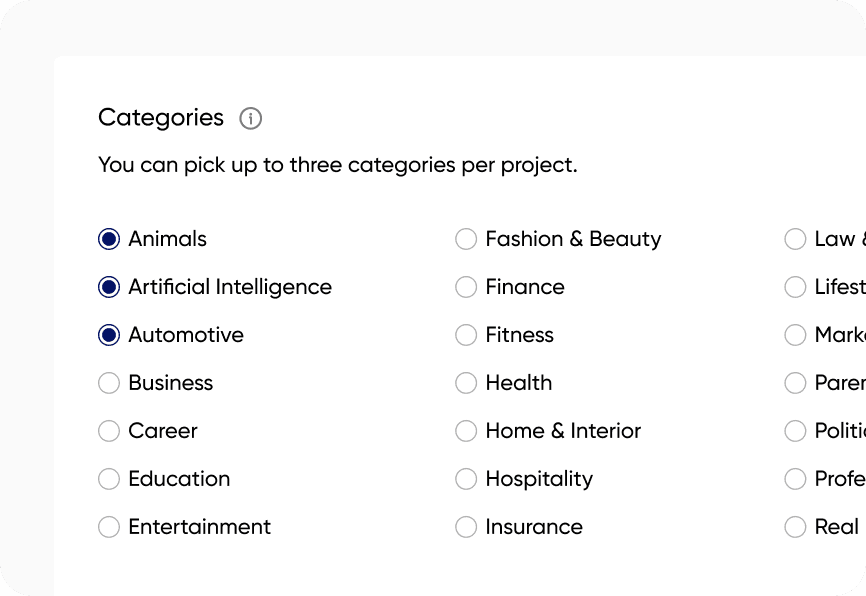Screen dimensions: 866x596
Task: Select the Entertainment category
Action: pos(109,527)
